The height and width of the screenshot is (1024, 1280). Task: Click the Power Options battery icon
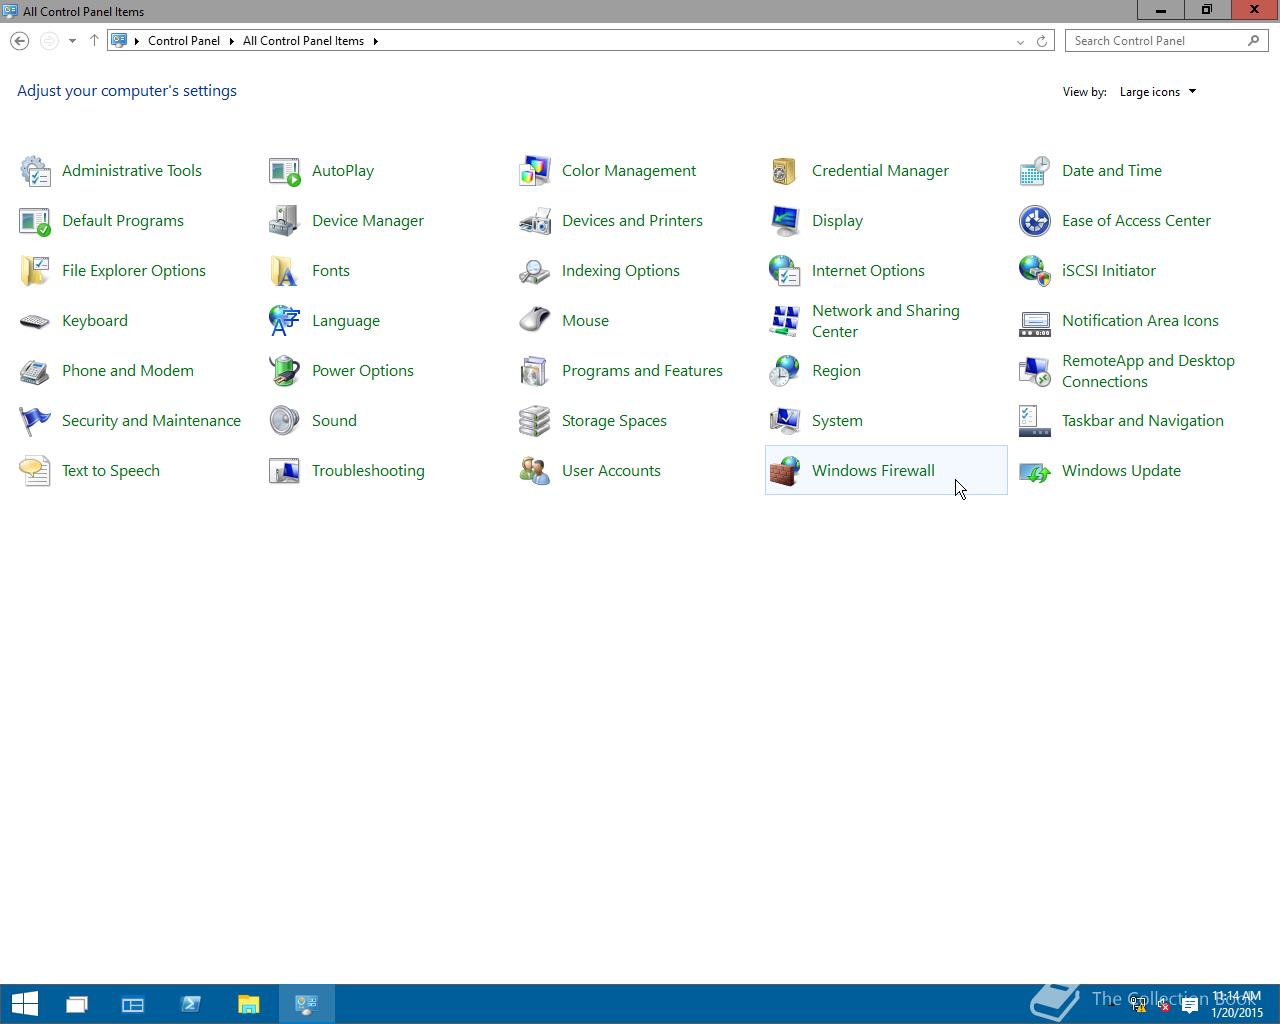tap(285, 371)
